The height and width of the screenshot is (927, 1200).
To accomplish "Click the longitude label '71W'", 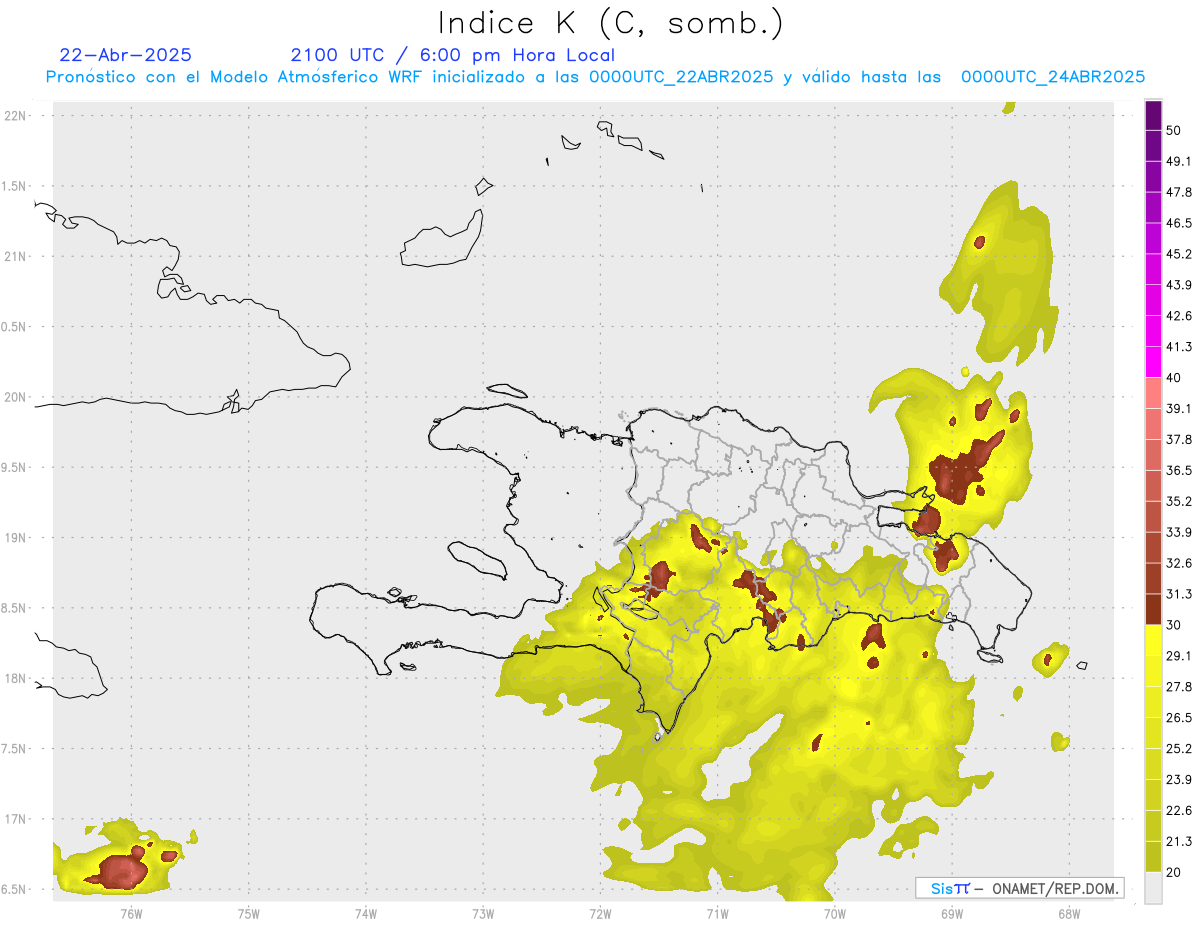I will (717, 913).
